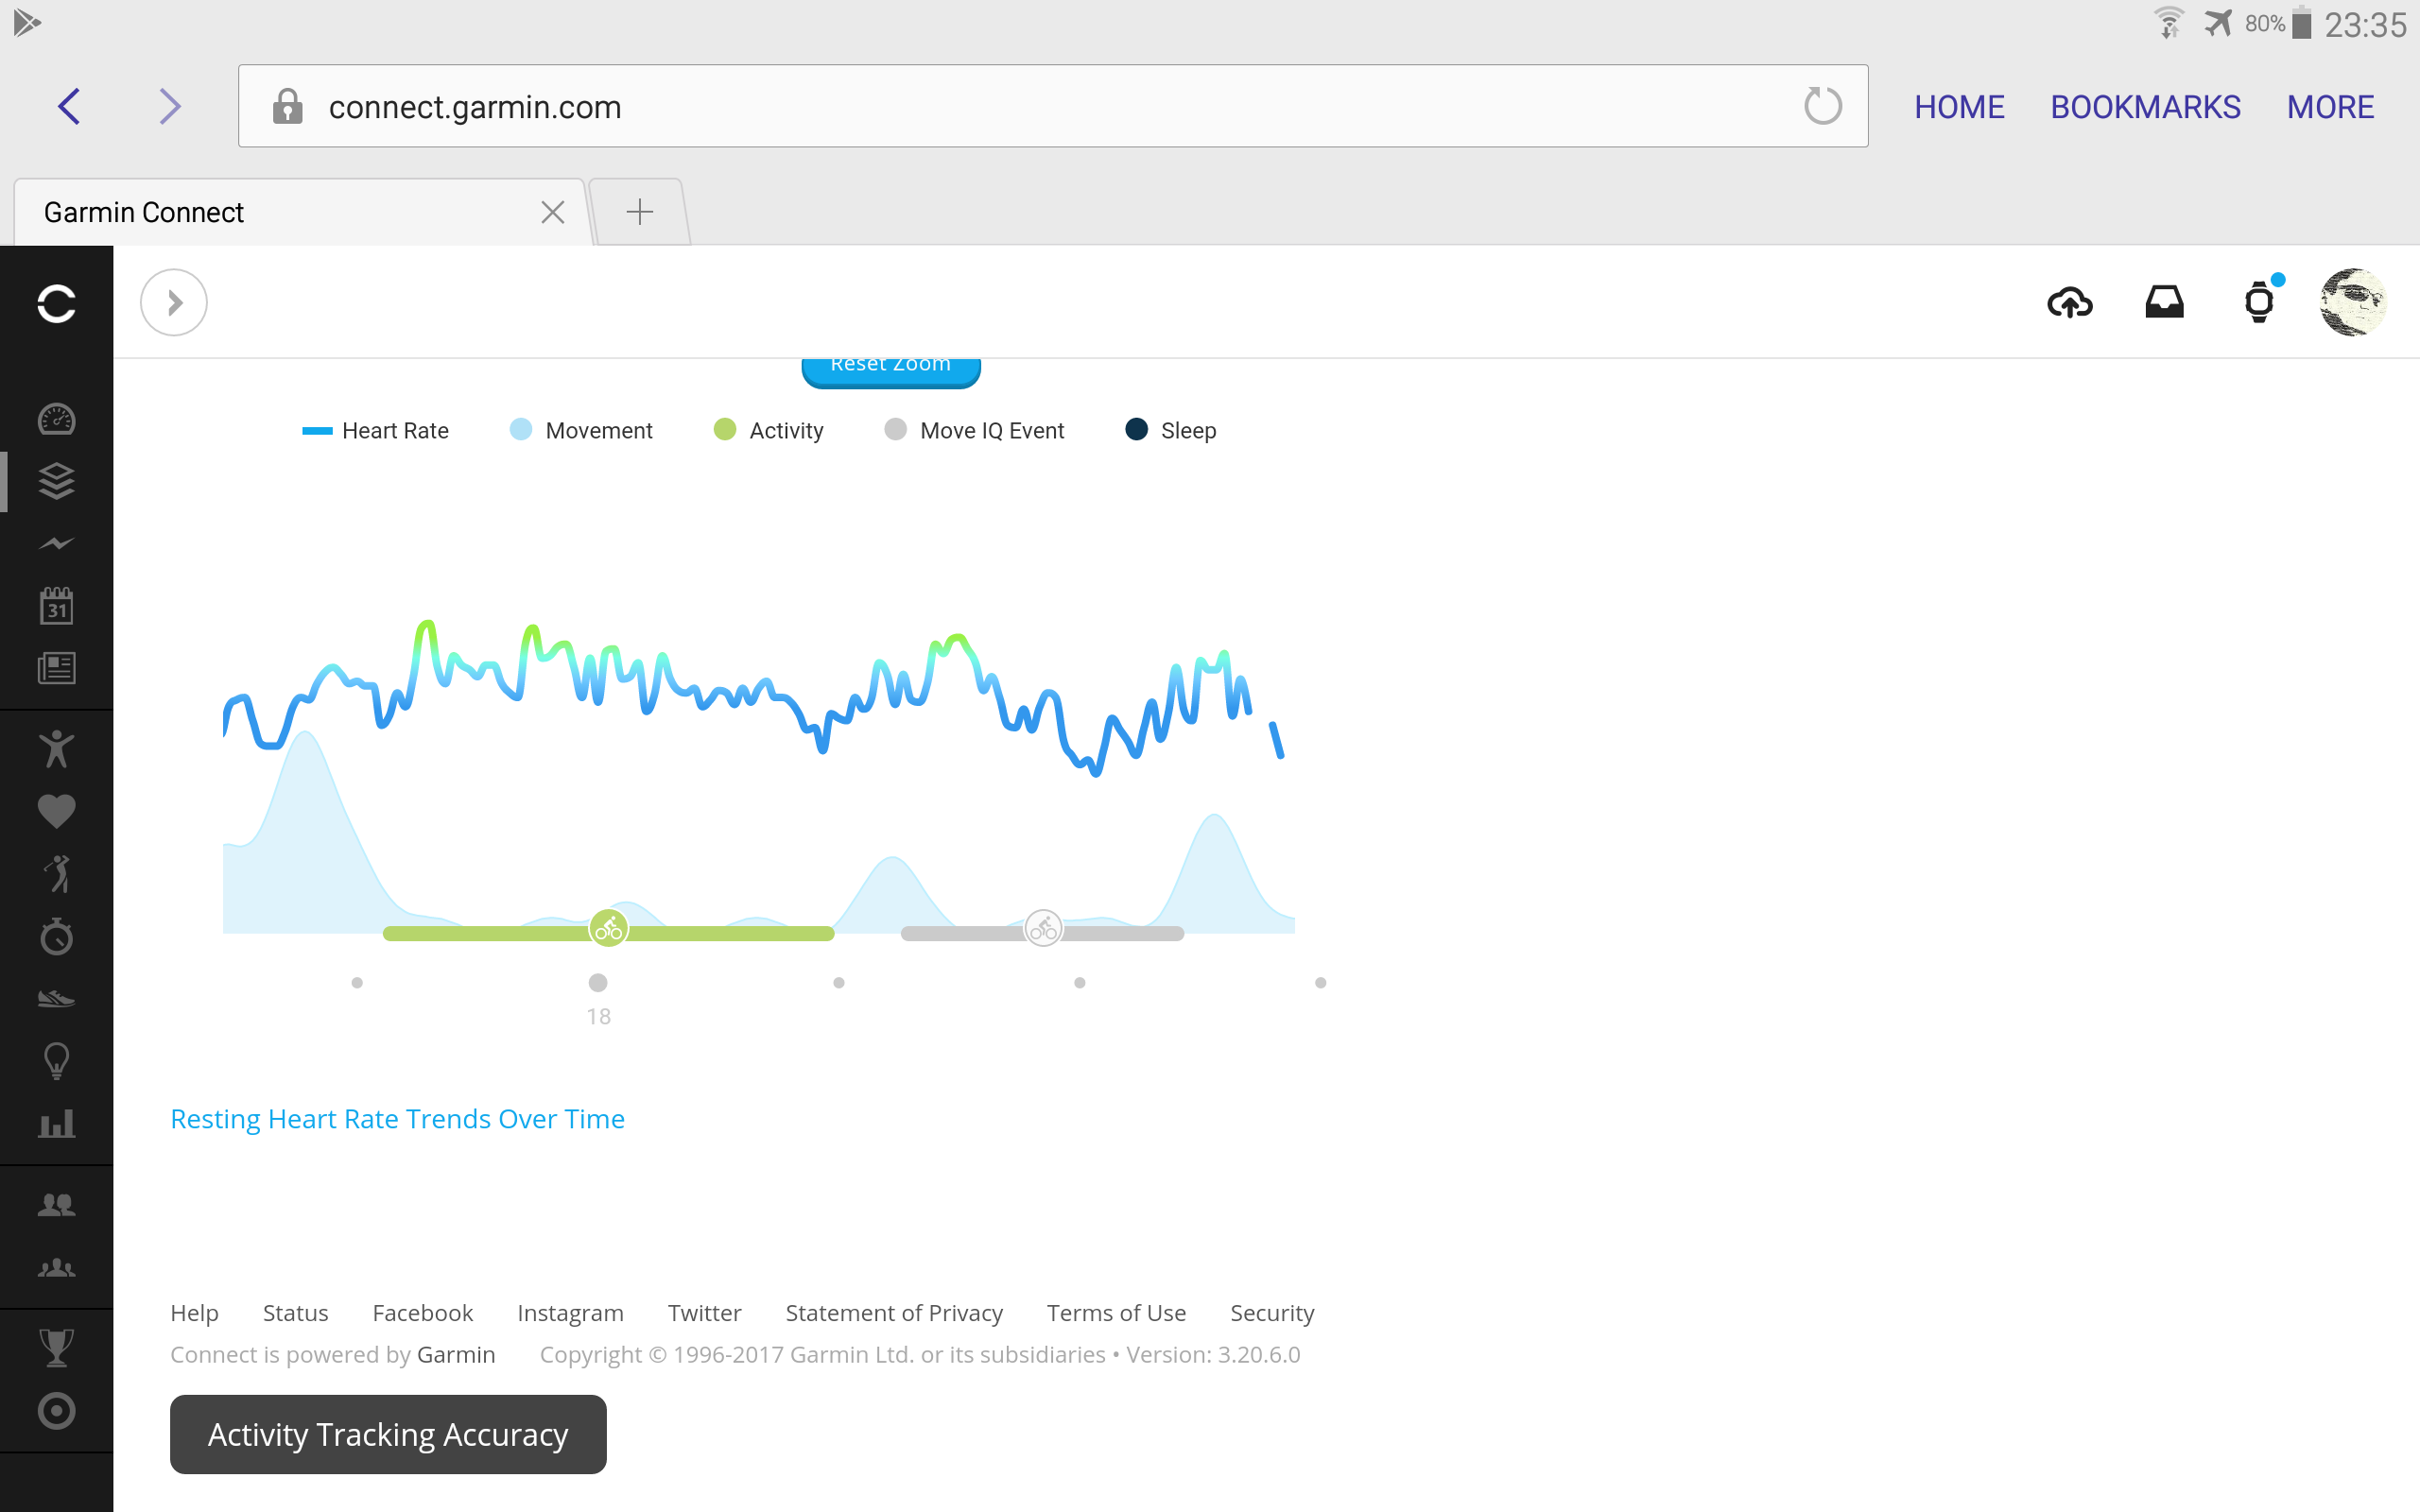Reload the page with refresh icon
The image size is (2420, 1512).
click(1822, 106)
